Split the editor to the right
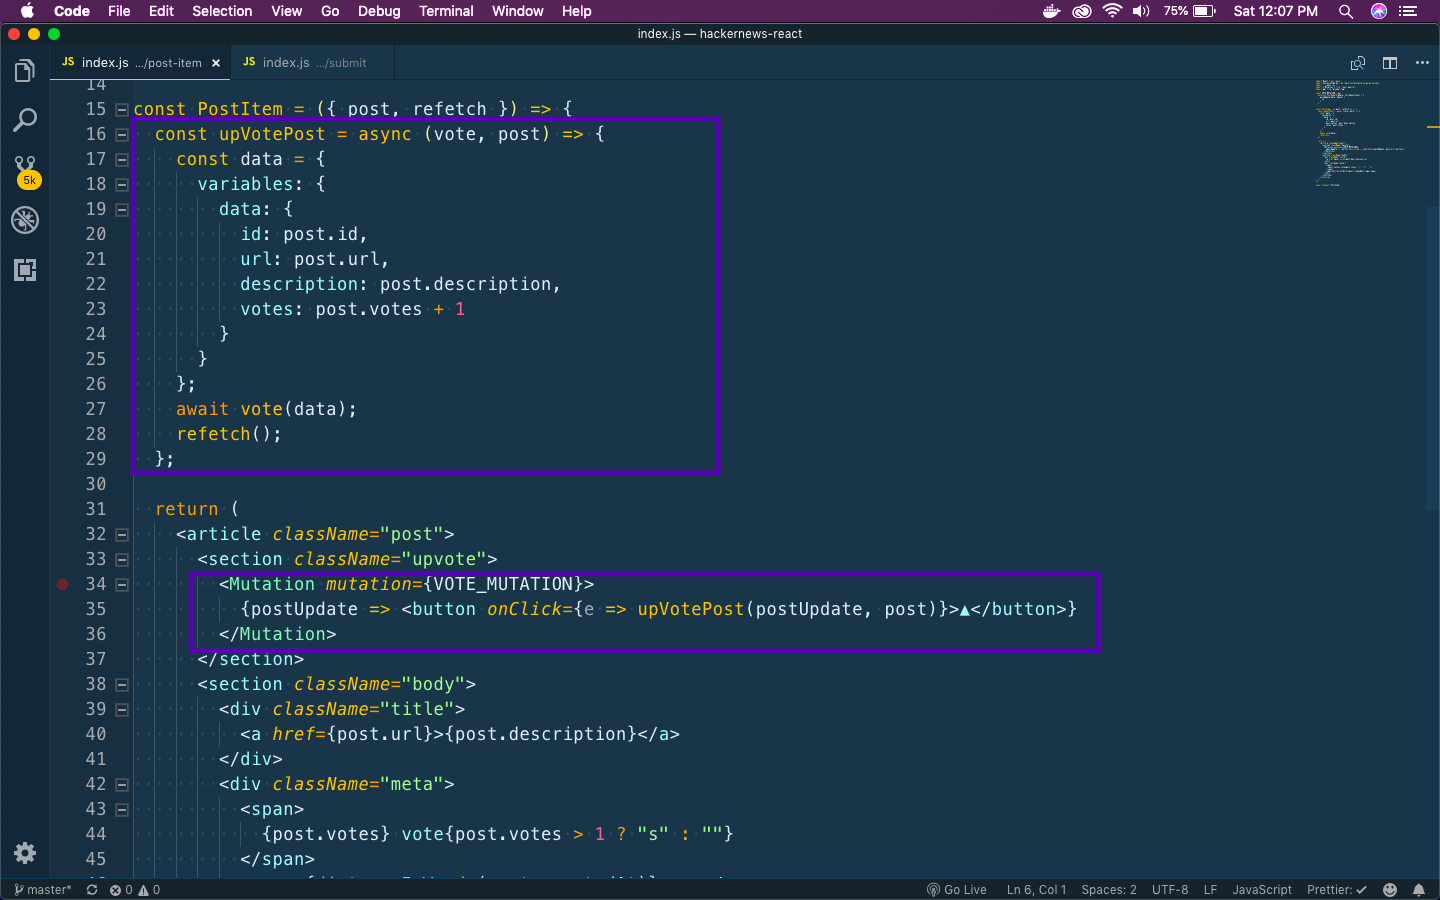The image size is (1440, 900). click(x=1390, y=63)
